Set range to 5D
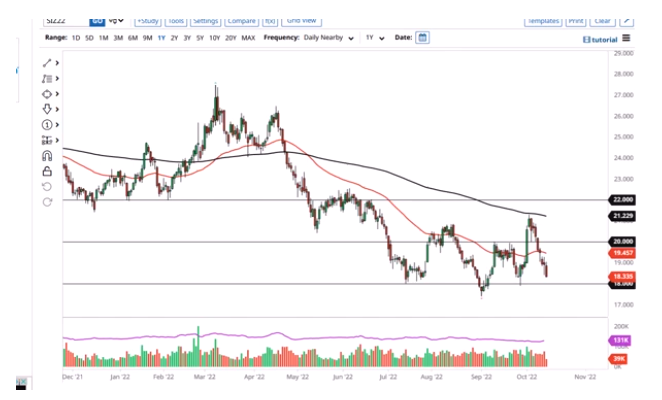This screenshot has width=662, height=400. [x=89, y=38]
